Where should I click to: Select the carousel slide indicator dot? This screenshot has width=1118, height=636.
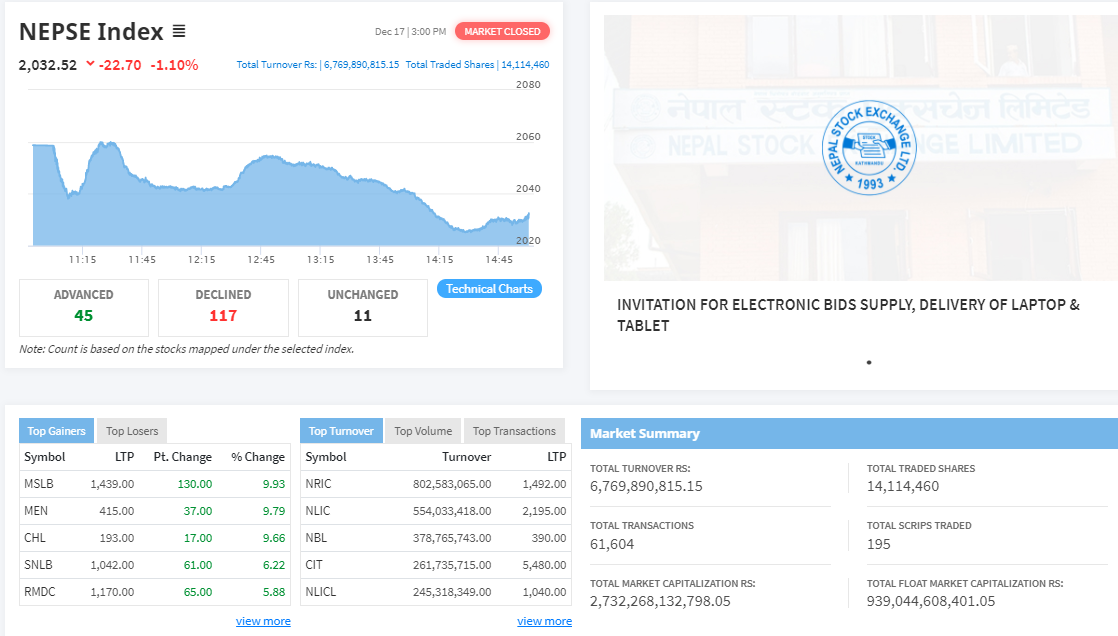pyautogui.click(x=868, y=362)
